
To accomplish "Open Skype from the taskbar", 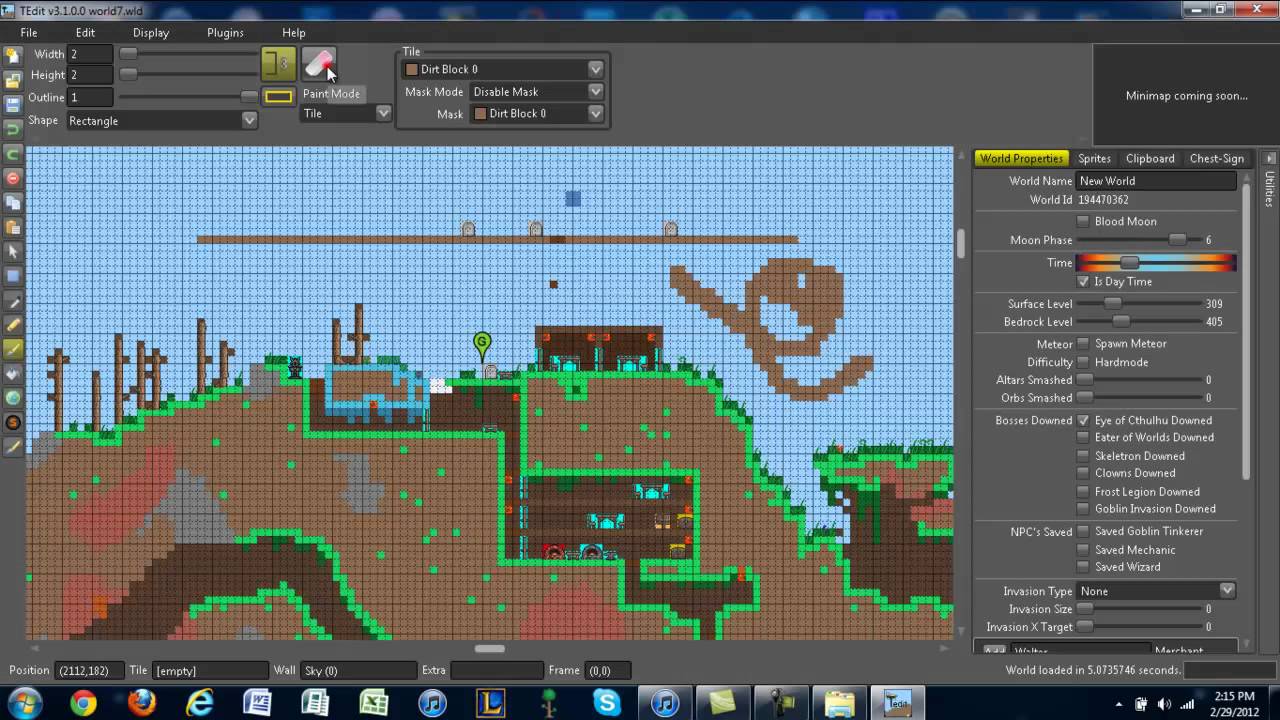I will pos(607,703).
